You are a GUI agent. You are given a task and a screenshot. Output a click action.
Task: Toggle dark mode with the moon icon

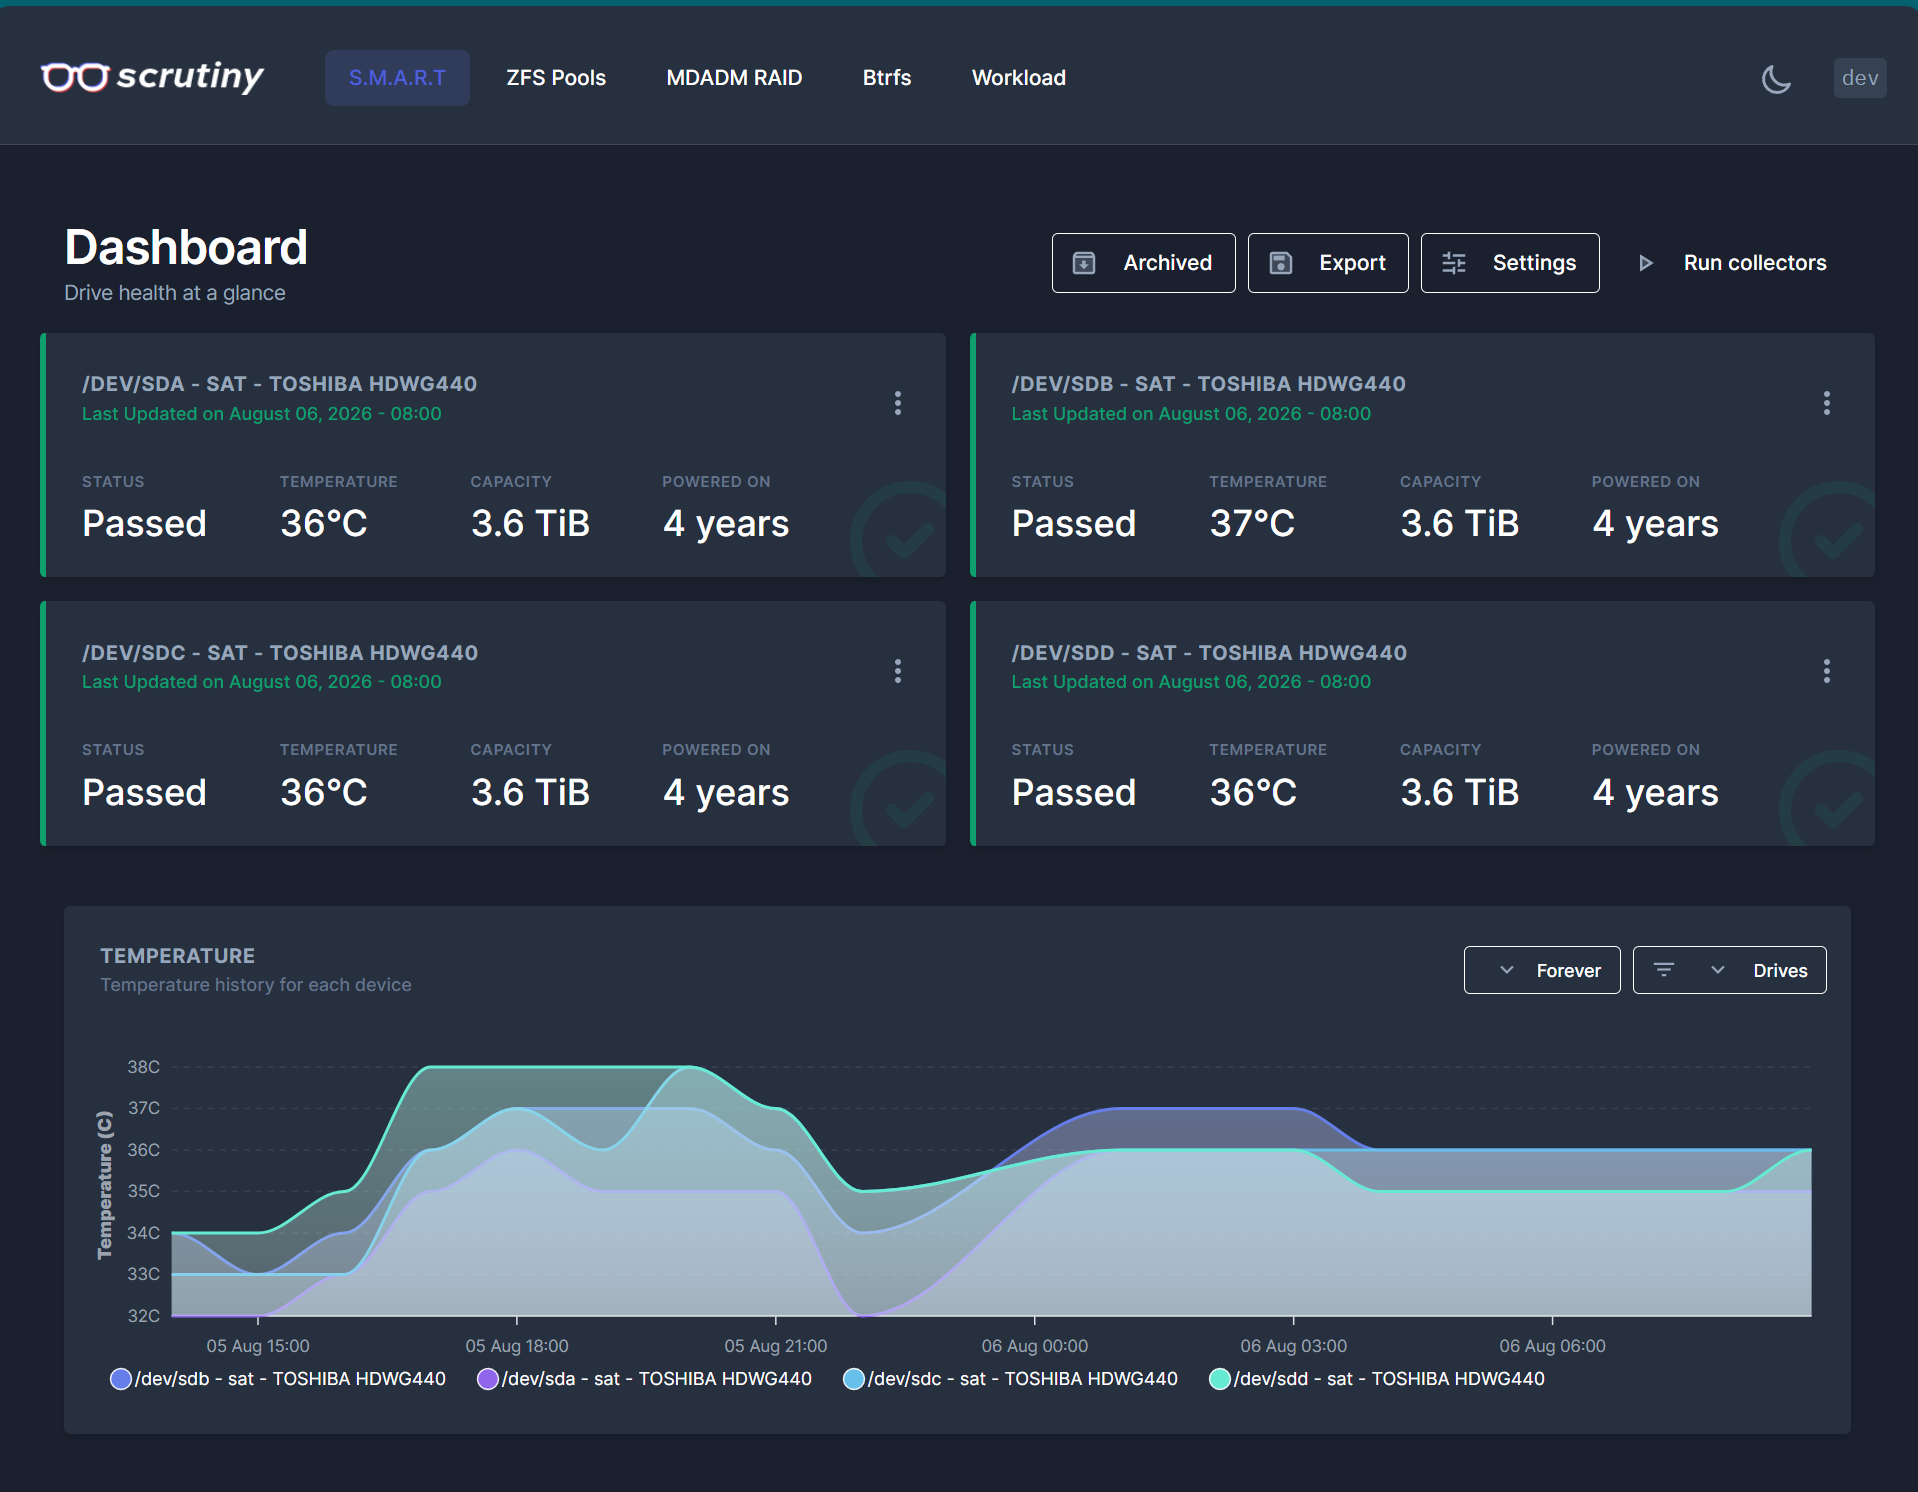(1776, 78)
